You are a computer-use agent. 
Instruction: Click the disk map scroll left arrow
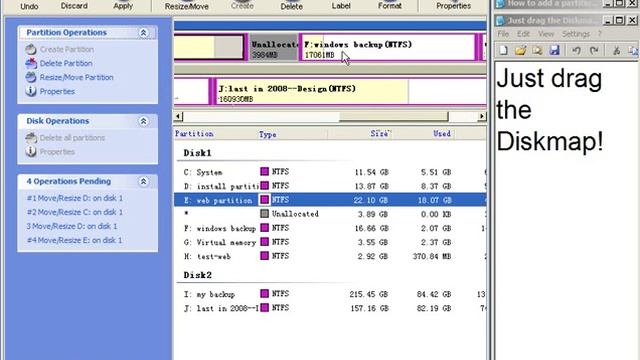point(178,116)
